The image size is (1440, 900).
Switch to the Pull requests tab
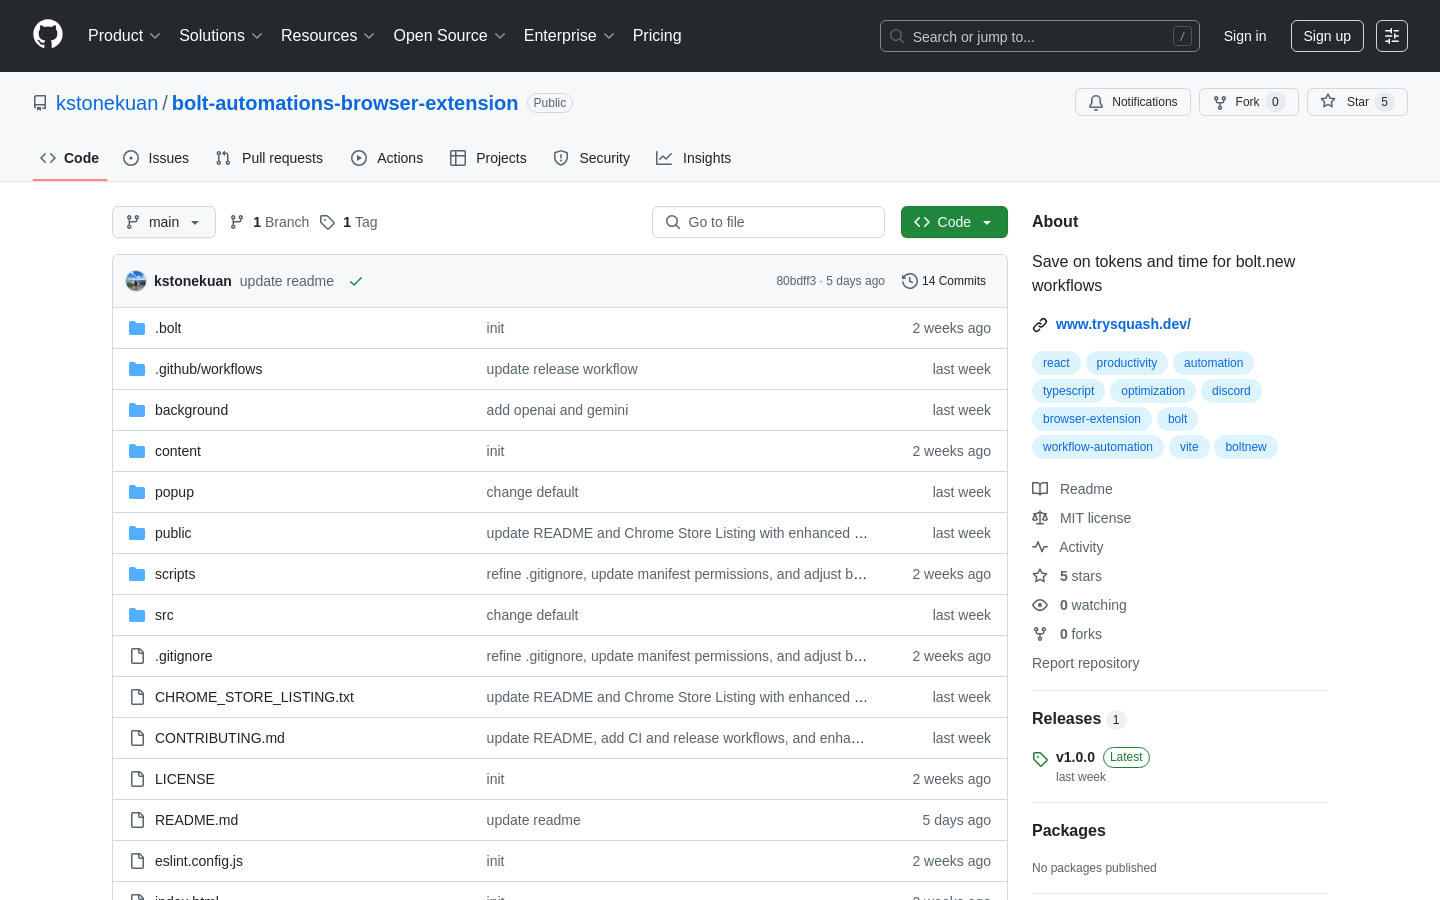(269, 158)
